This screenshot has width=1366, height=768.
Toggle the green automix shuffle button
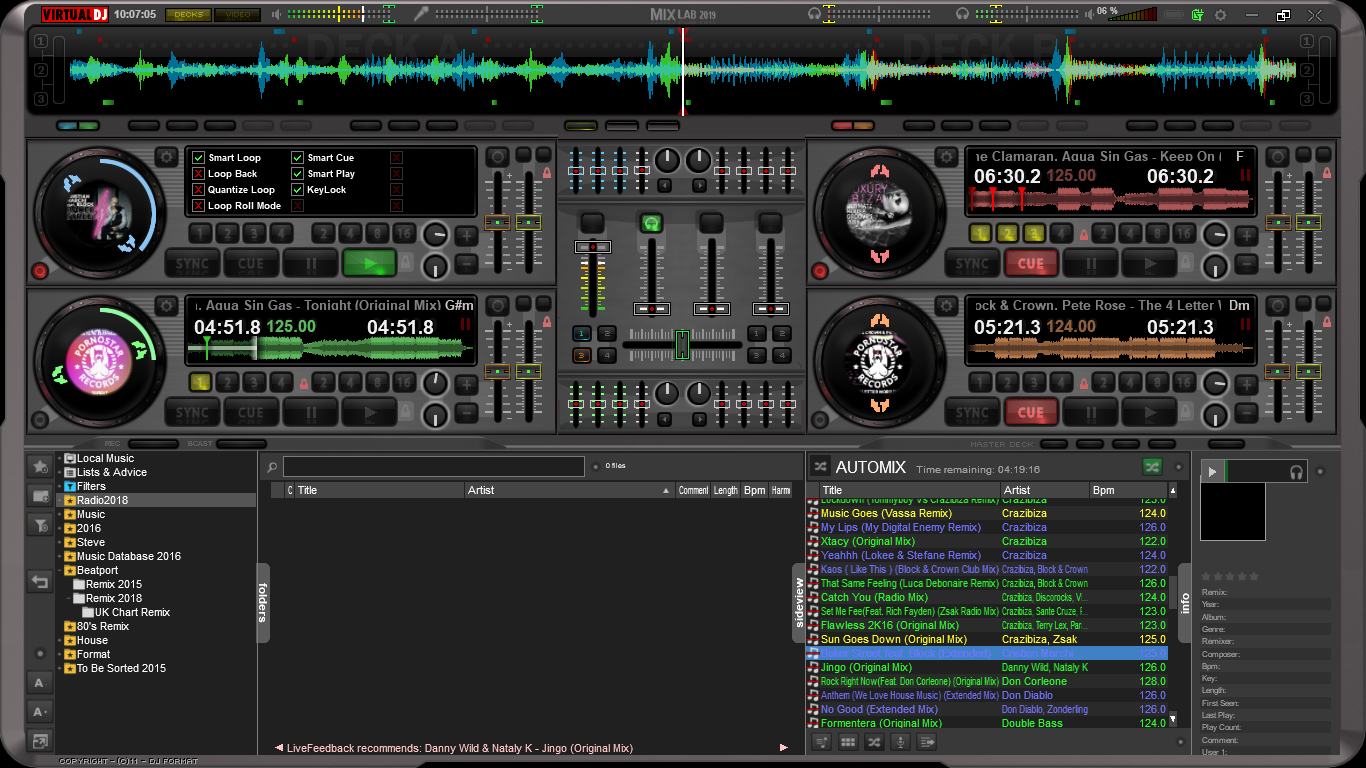point(1153,467)
